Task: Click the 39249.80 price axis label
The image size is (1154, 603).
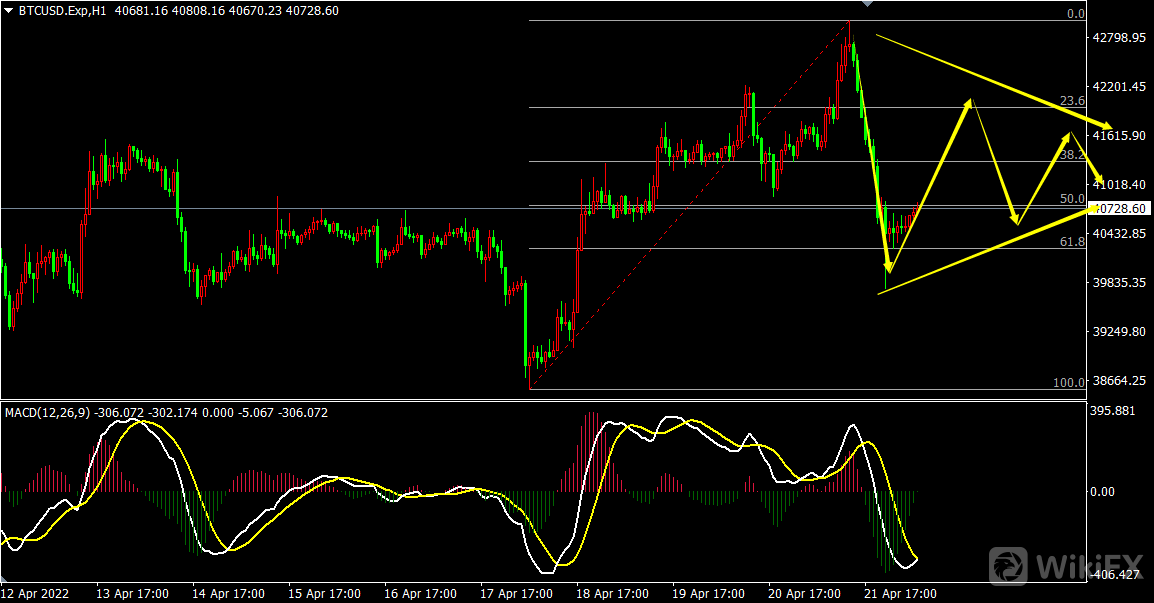Action: (1119, 332)
